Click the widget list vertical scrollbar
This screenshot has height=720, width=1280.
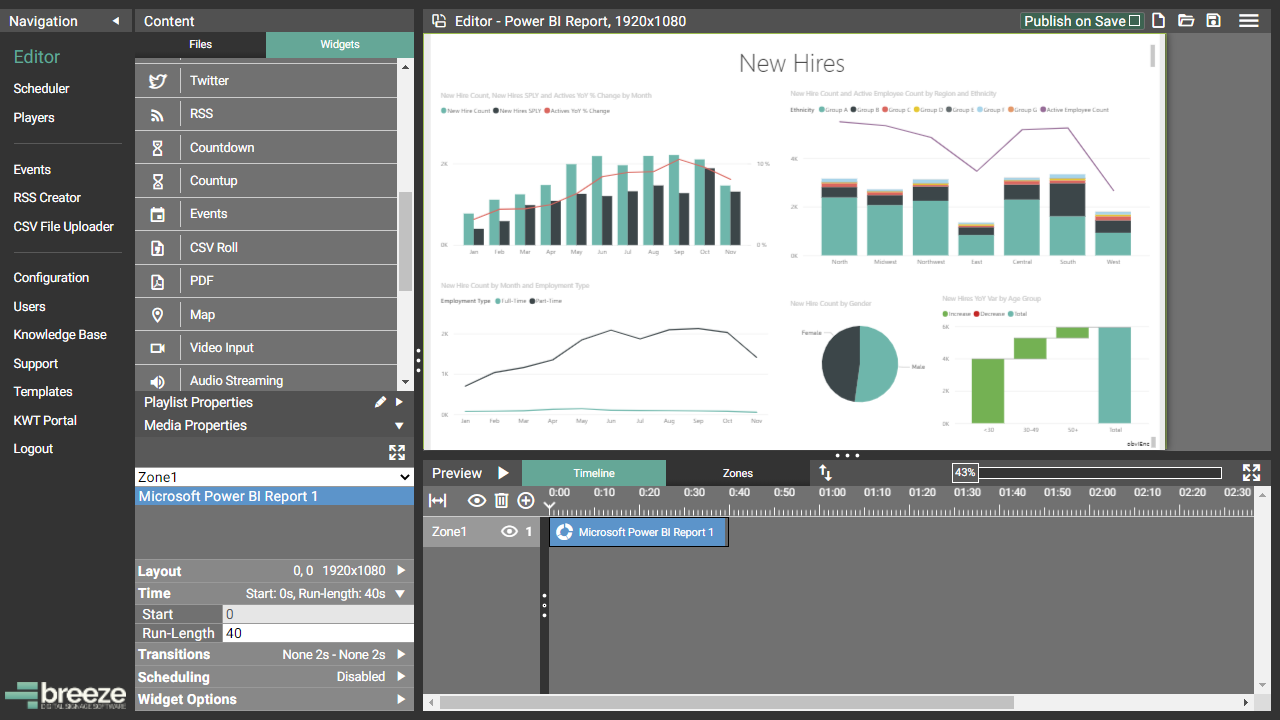point(405,241)
